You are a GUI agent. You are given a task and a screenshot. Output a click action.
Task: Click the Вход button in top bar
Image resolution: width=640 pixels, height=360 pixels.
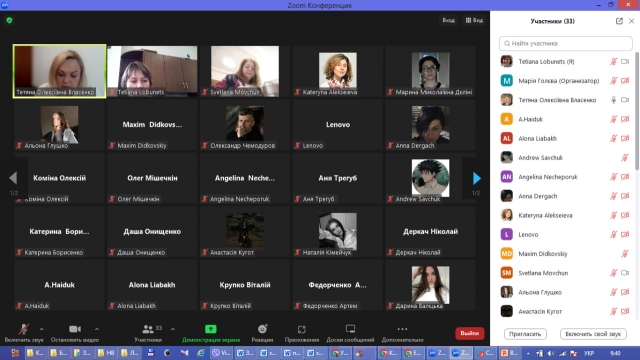pyautogui.click(x=449, y=20)
